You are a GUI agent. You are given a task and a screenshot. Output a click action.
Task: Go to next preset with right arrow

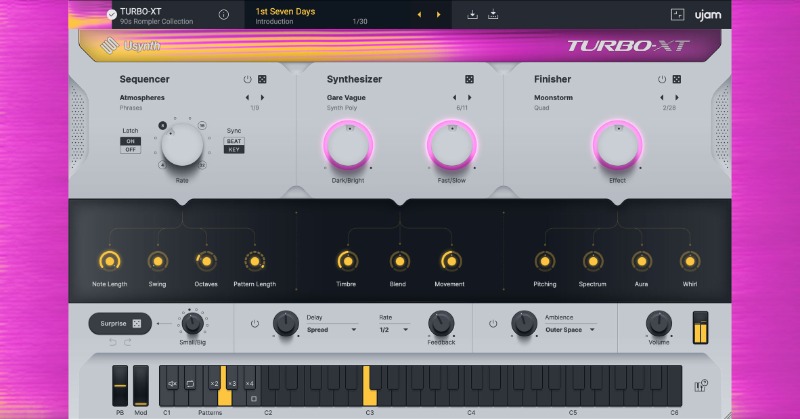pyautogui.click(x=438, y=15)
